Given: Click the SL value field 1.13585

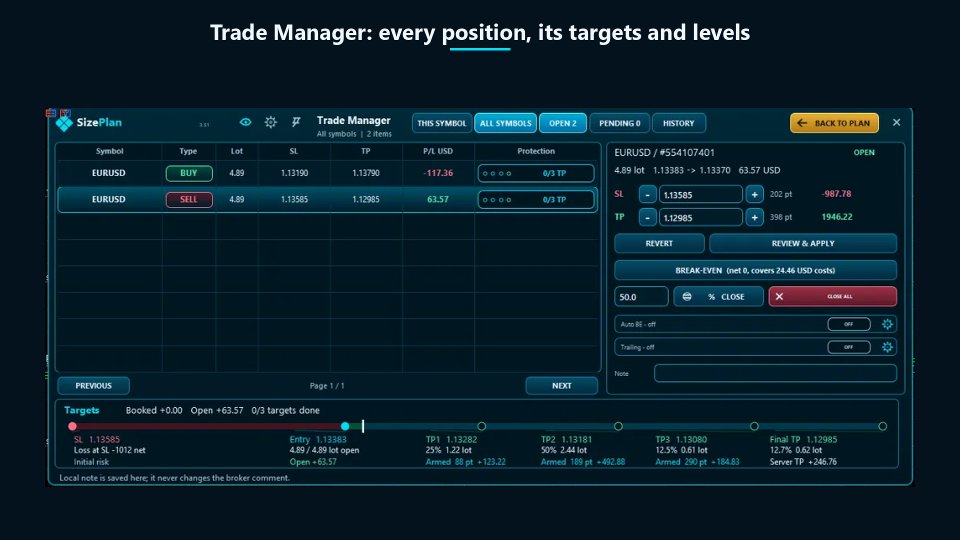Looking at the screenshot, I should [700, 195].
